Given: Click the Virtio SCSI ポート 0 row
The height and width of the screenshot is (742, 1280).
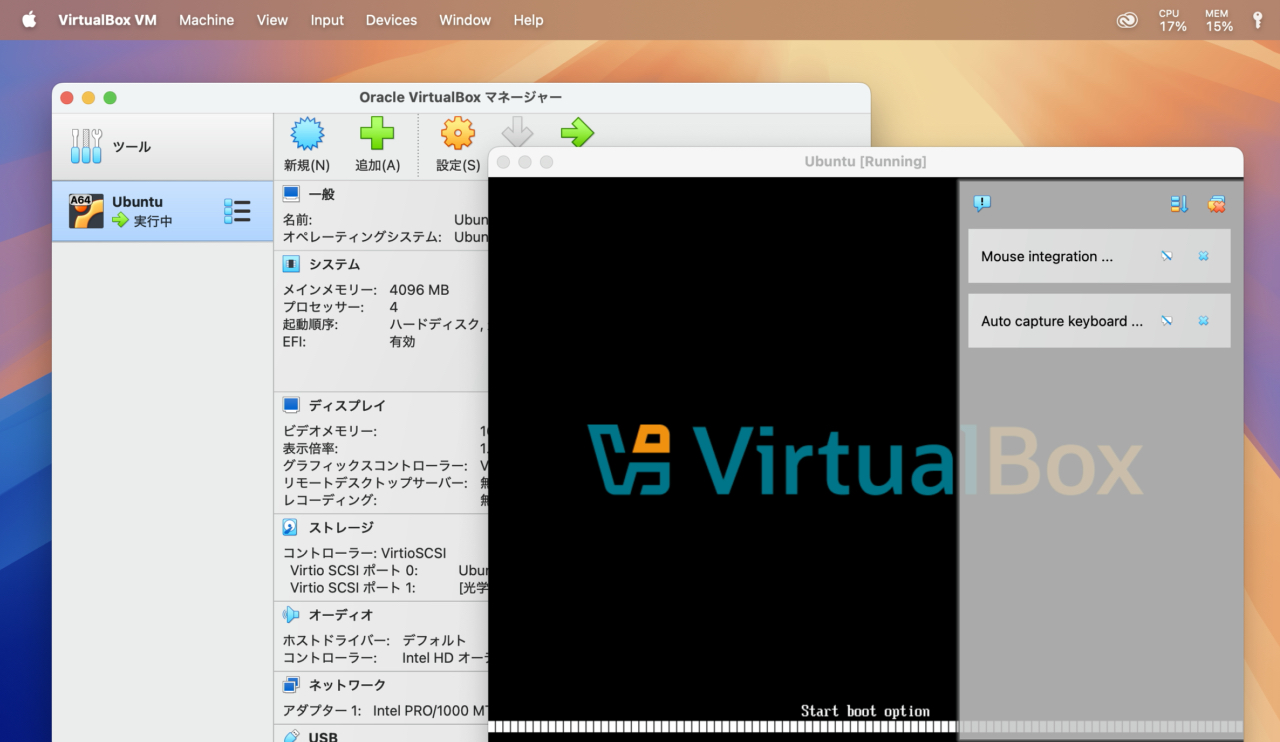Looking at the screenshot, I should 389,570.
